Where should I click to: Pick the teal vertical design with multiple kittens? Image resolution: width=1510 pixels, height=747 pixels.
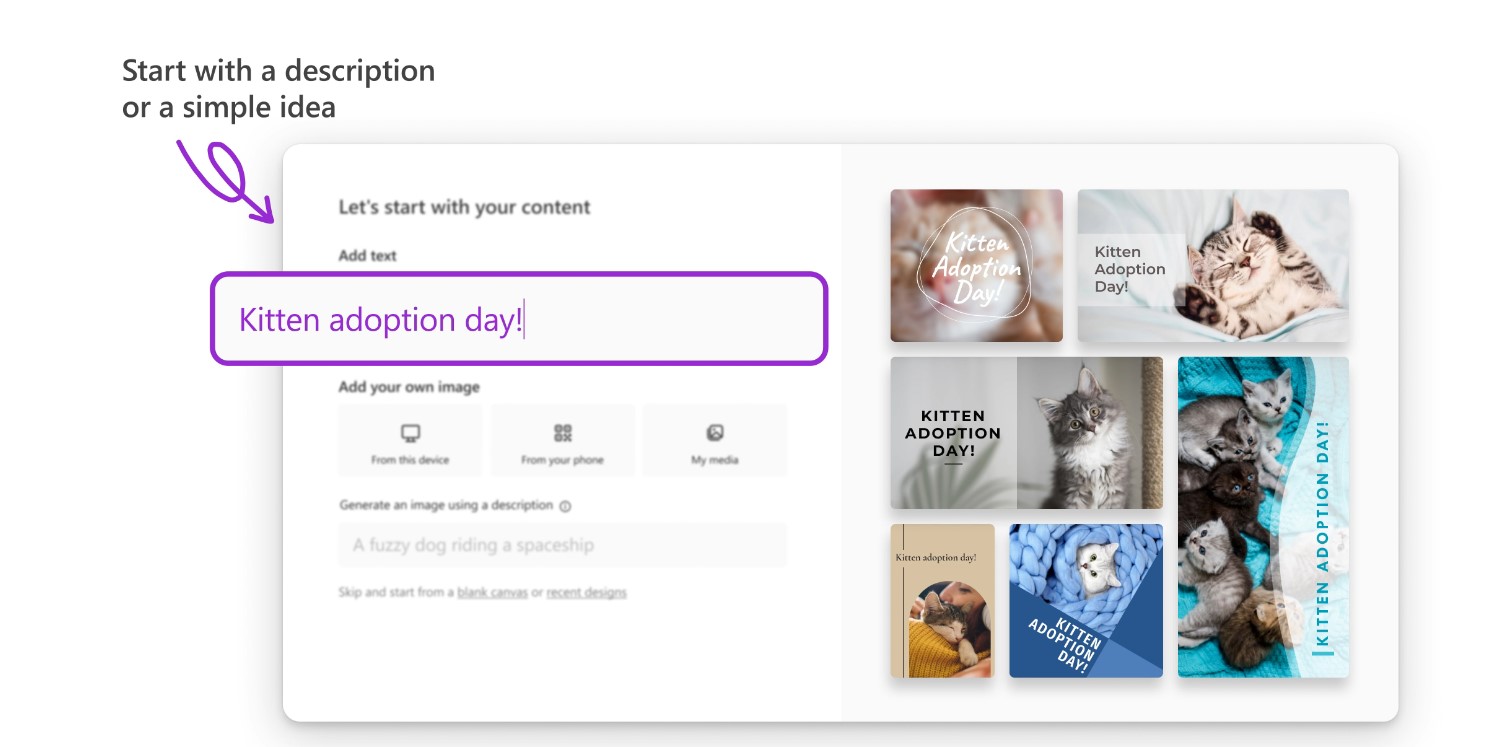click(1263, 517)
